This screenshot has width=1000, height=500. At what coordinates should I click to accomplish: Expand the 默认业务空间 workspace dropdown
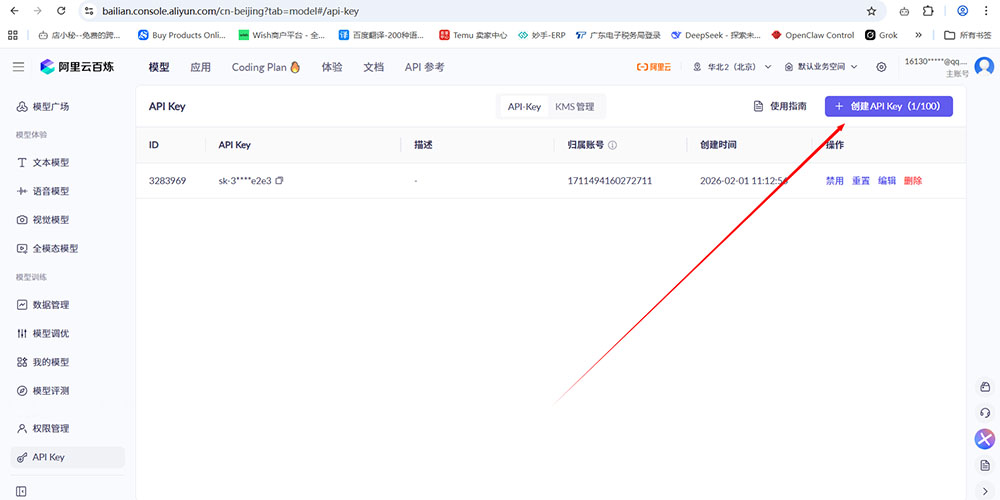[x=821, y=67]
